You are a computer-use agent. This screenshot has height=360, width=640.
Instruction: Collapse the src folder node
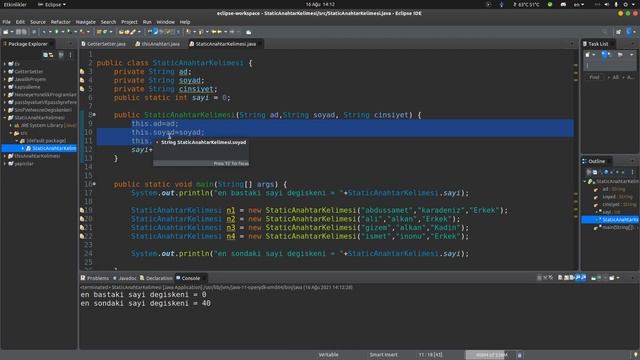pos(11,133)
